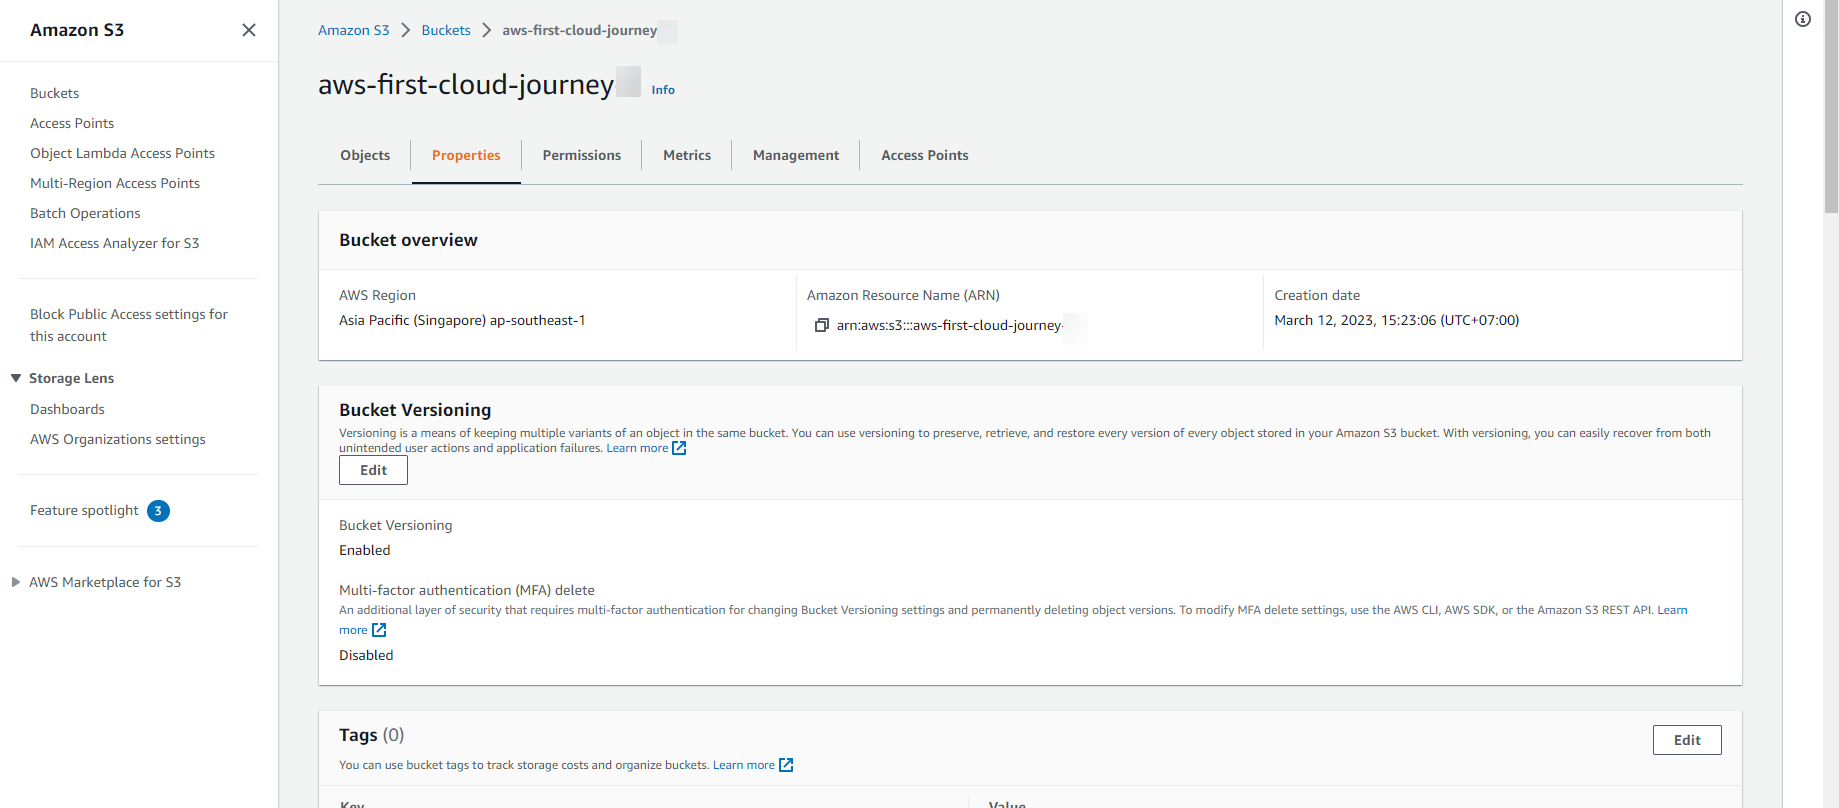Screen dimensions: 1839x808
Task: Click external link icon after MFA delete Learn more
Action: point(379,630)
